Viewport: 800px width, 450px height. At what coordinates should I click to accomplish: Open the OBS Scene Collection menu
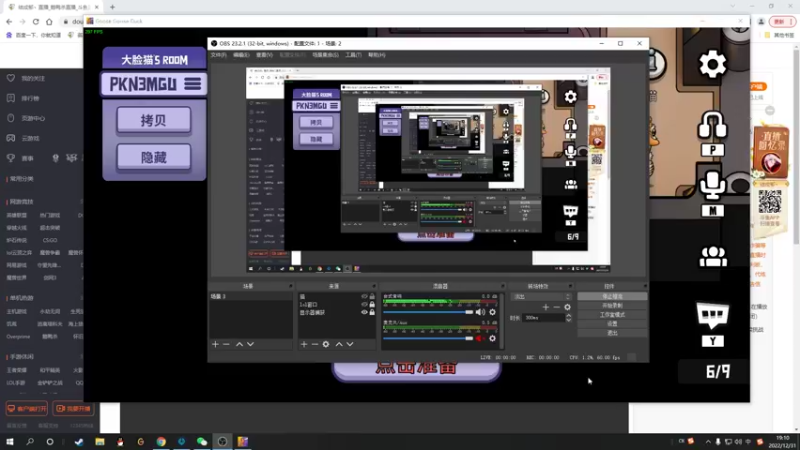click(326, 55)
